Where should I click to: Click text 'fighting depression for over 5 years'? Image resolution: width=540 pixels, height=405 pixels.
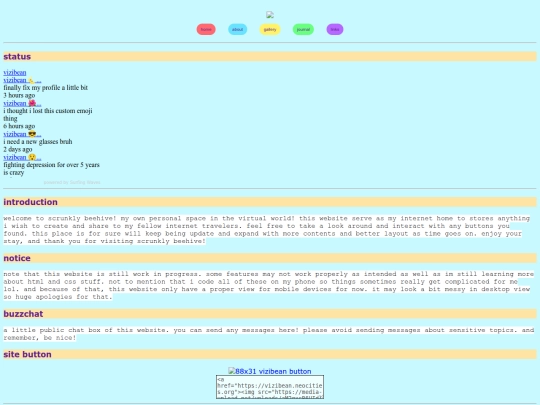(x=51, y=165)
